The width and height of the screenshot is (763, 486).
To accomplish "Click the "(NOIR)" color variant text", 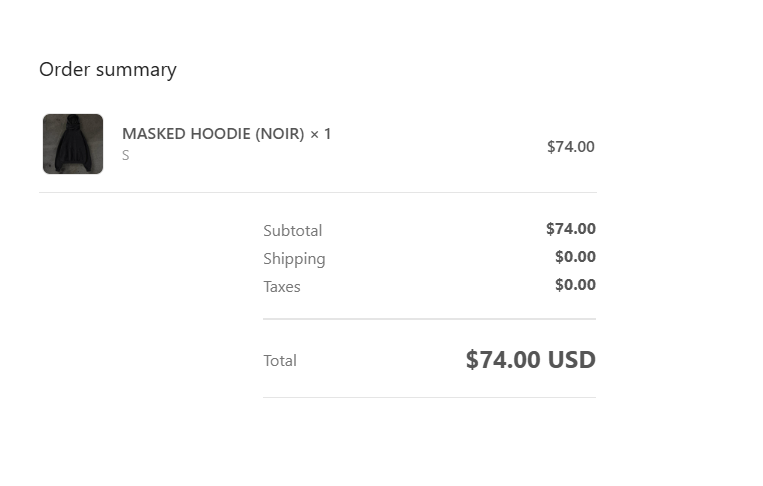I will point(279,134).
